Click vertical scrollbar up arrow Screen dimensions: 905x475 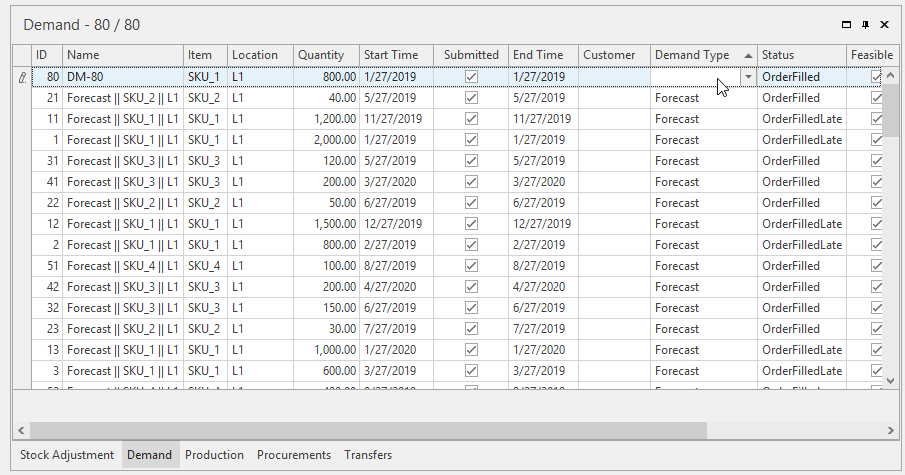891,76
